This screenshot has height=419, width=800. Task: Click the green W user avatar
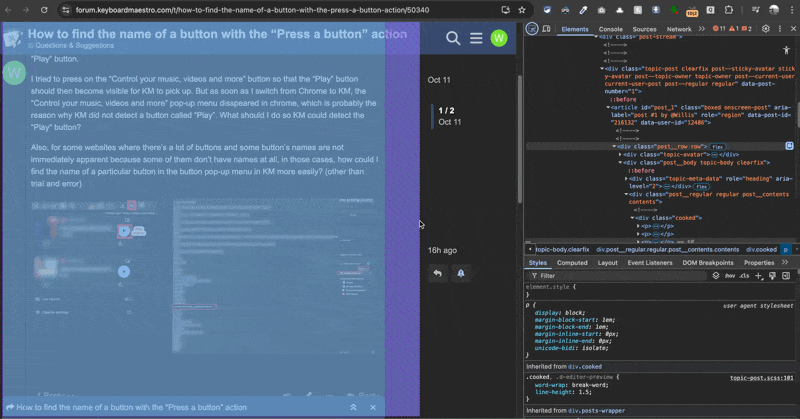[x=499, y=38]
